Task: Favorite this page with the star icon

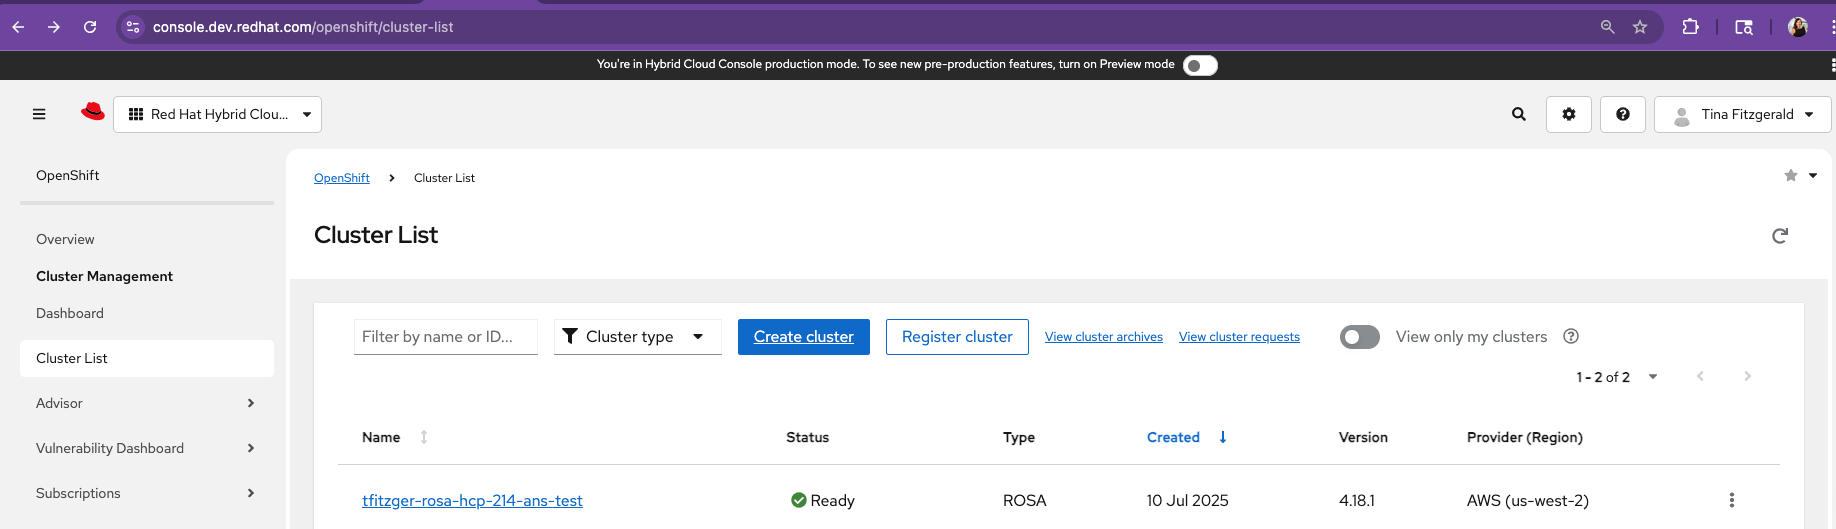Action: click(1790, 176)
